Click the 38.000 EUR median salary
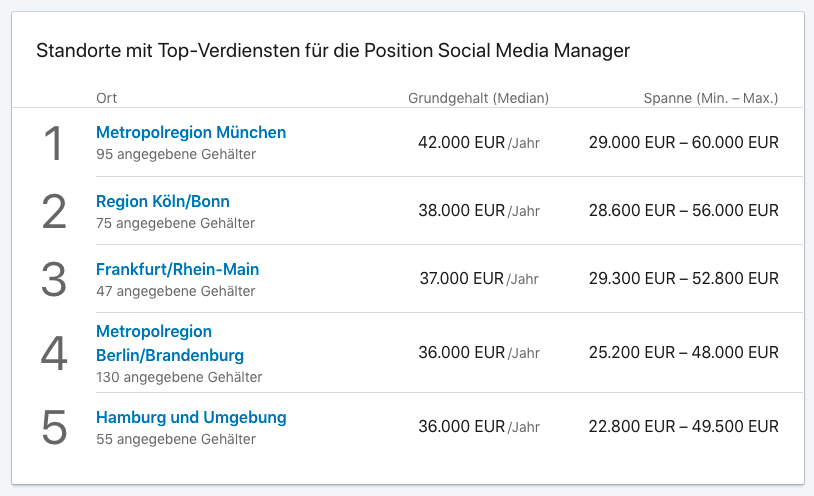Screen dimensions: 814x496 pos(462,210)
